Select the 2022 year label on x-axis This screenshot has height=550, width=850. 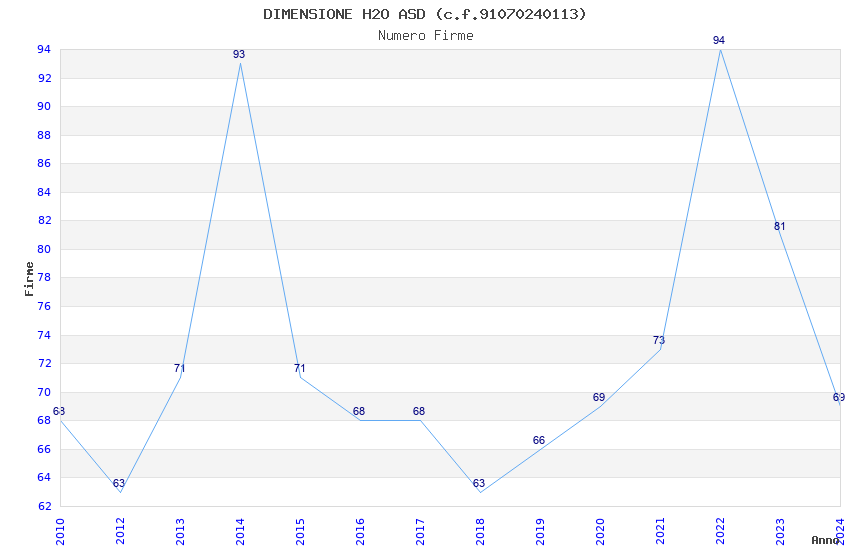720,531
